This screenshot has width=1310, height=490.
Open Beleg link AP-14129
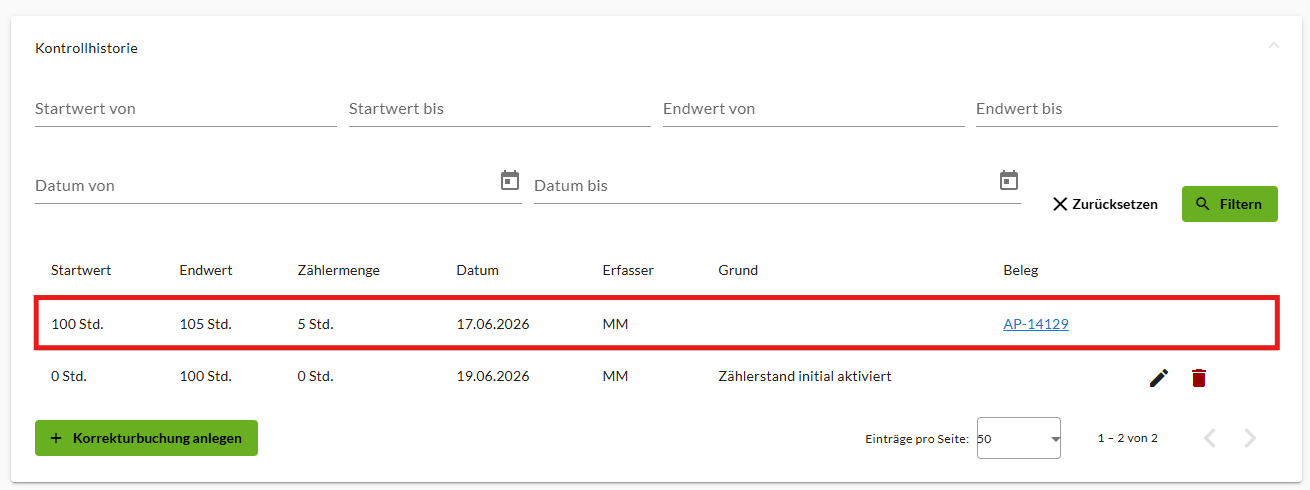1036,324
